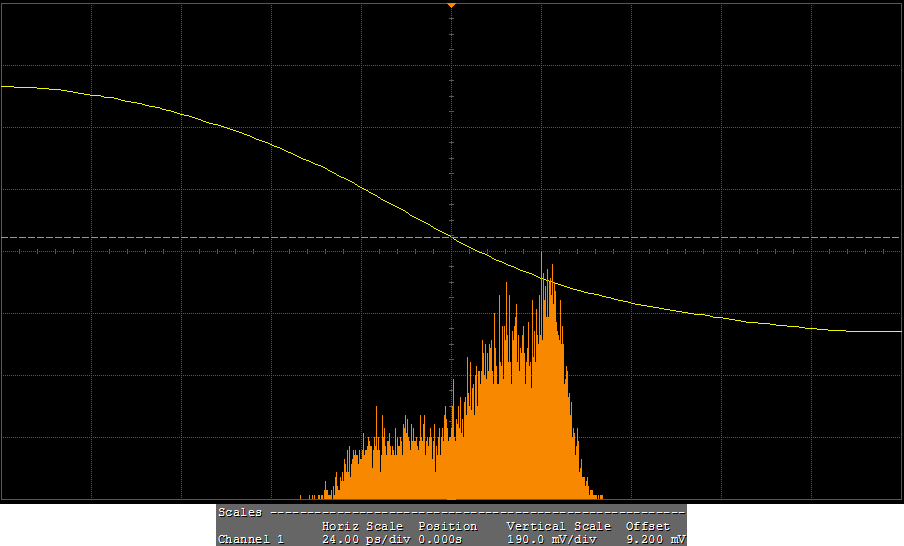Click the Position column header
This screenshot has width=904, height=546.
tap(447, 526)
